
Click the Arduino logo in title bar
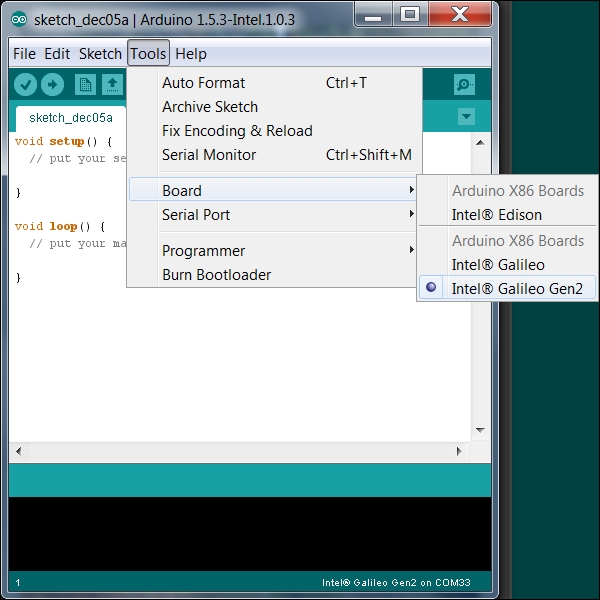click(x=19, y=19)
